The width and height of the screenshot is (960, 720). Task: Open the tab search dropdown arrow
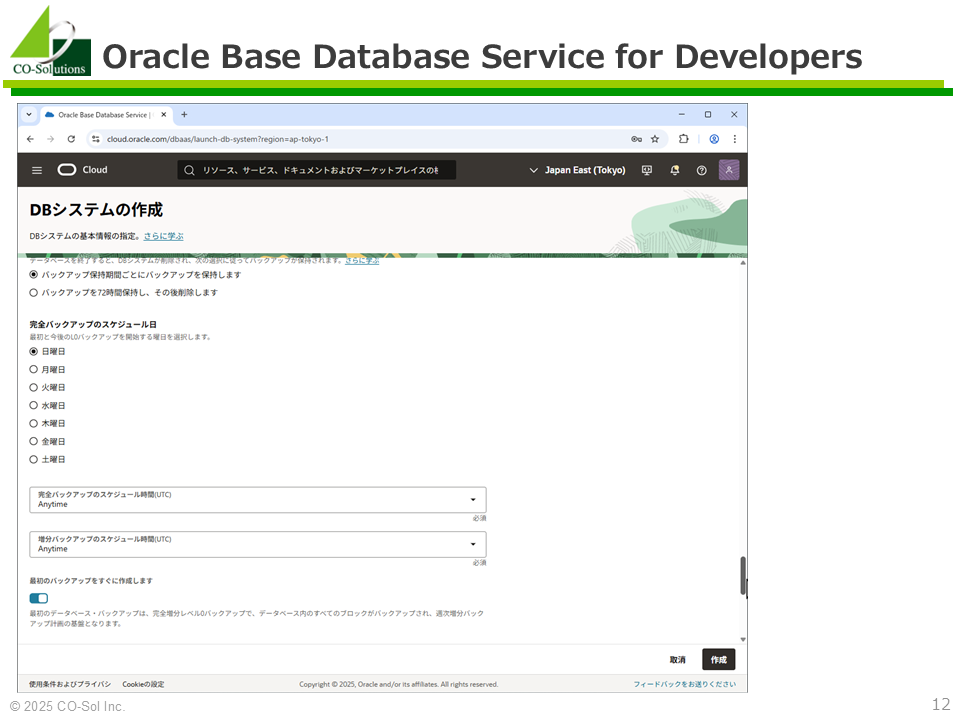29,114
